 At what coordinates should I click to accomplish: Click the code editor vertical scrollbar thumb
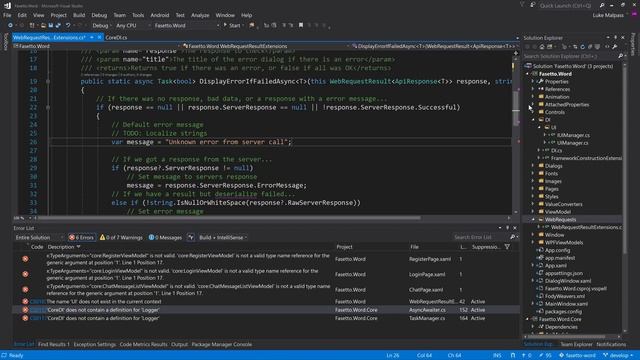516,108
